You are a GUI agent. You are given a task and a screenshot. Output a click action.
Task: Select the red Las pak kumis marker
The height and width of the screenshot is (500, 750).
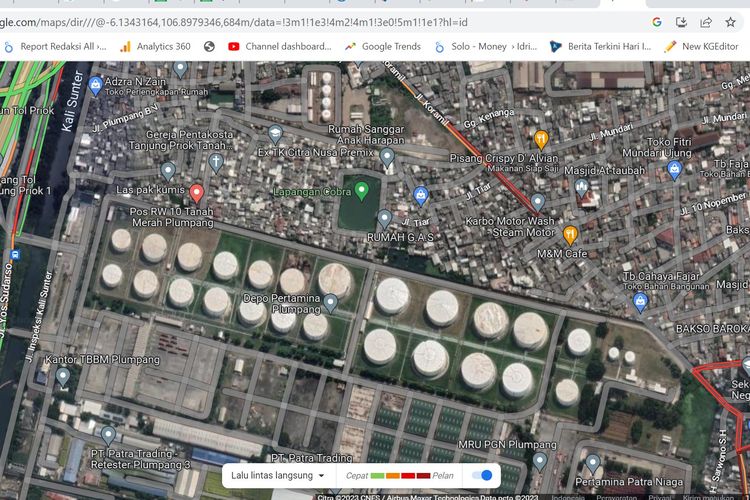(197, 193)
